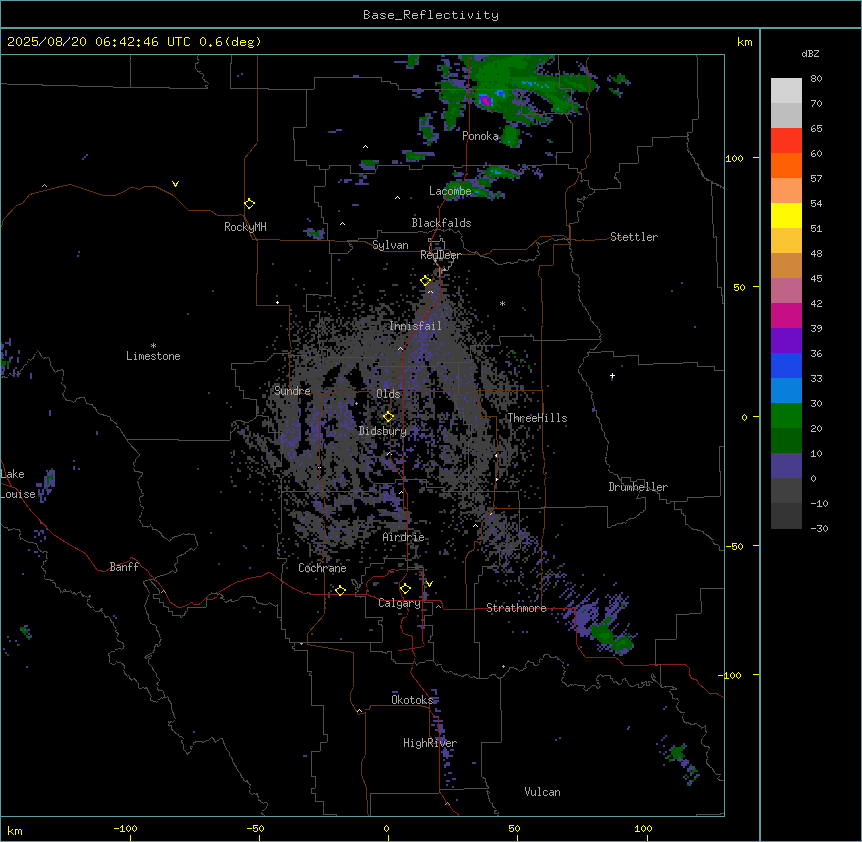Click the RockyMH label

coord(245,227)
